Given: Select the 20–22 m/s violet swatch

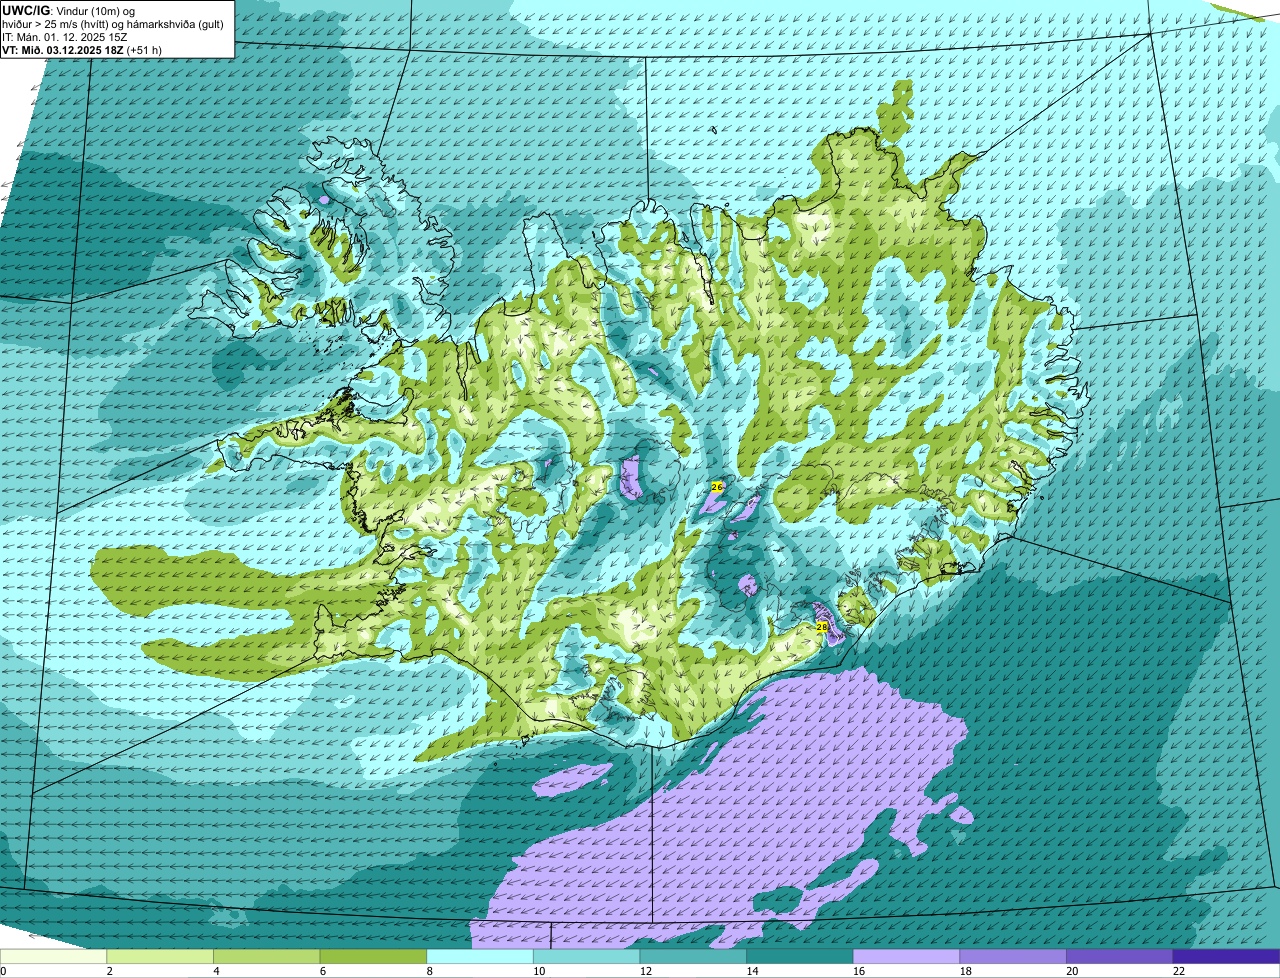Looking at the screenshot, I should tap(1120, 957).
